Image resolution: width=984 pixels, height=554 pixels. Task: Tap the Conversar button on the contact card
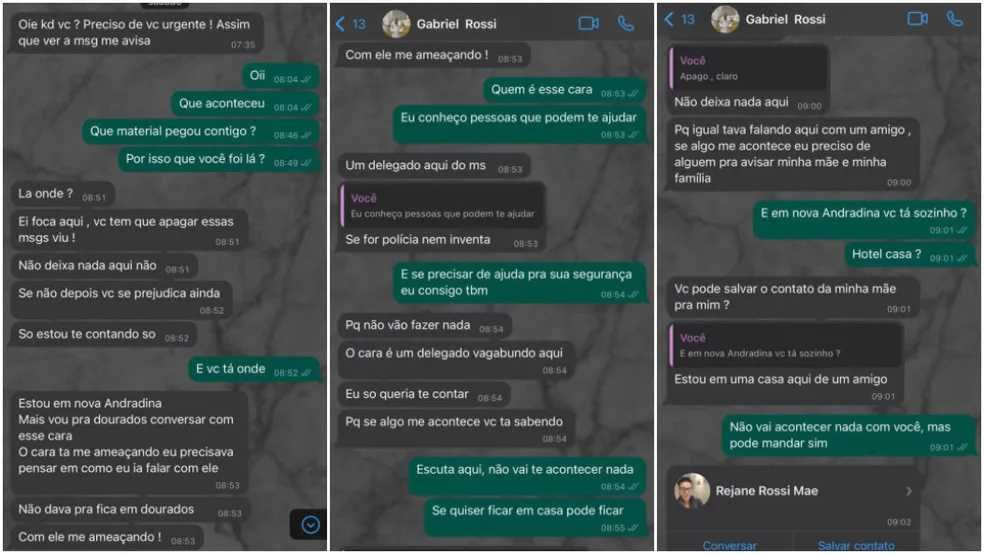point(729,545)
